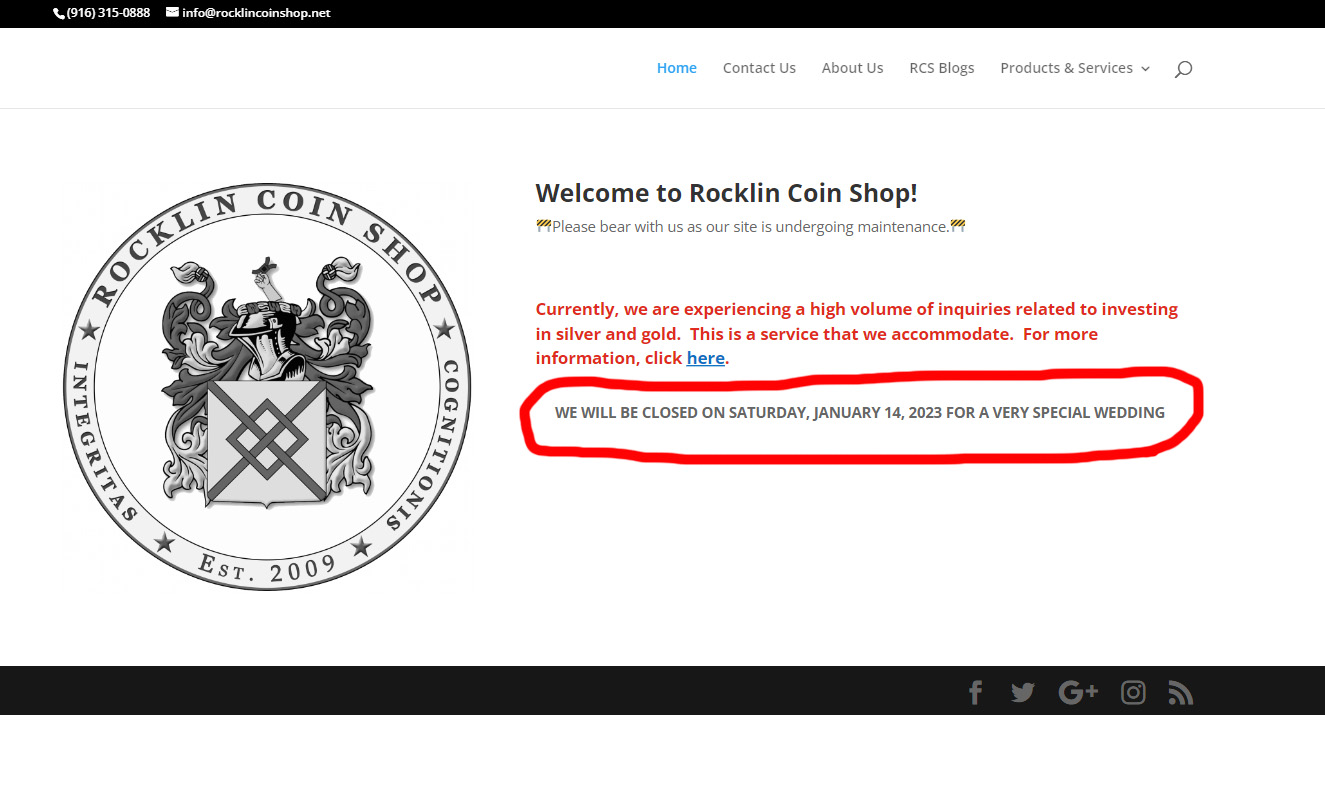
Task: Open the Instagram icon in footer
Action: pos(1133,692)
